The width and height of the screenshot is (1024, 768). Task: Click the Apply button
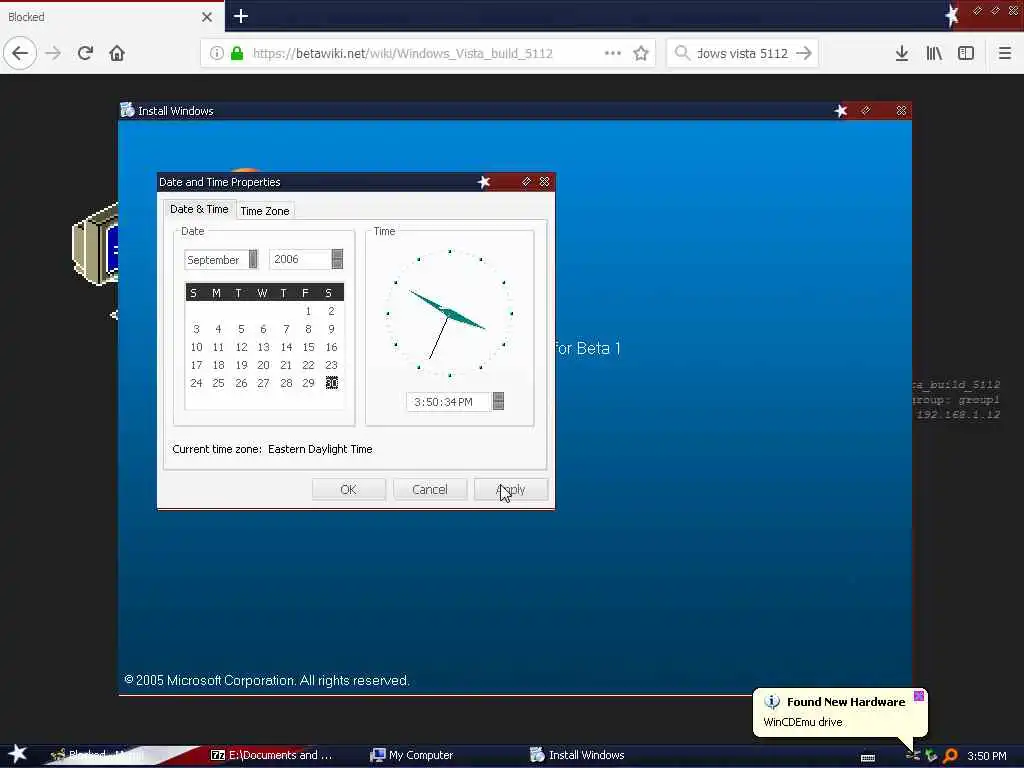[x=511, y=489]
